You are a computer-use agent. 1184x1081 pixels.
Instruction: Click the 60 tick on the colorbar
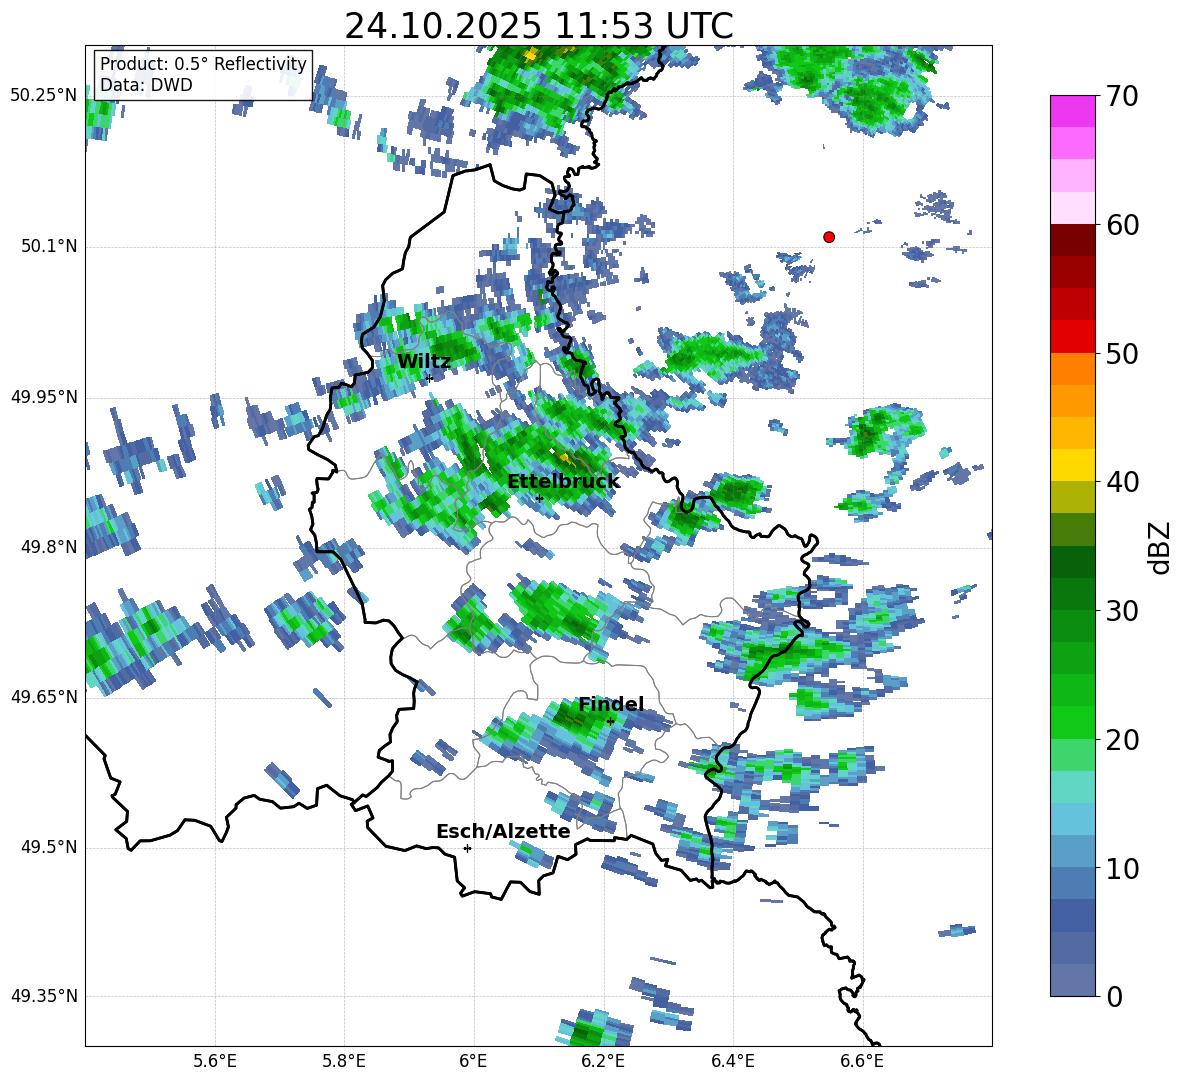tap(1122, 225)
